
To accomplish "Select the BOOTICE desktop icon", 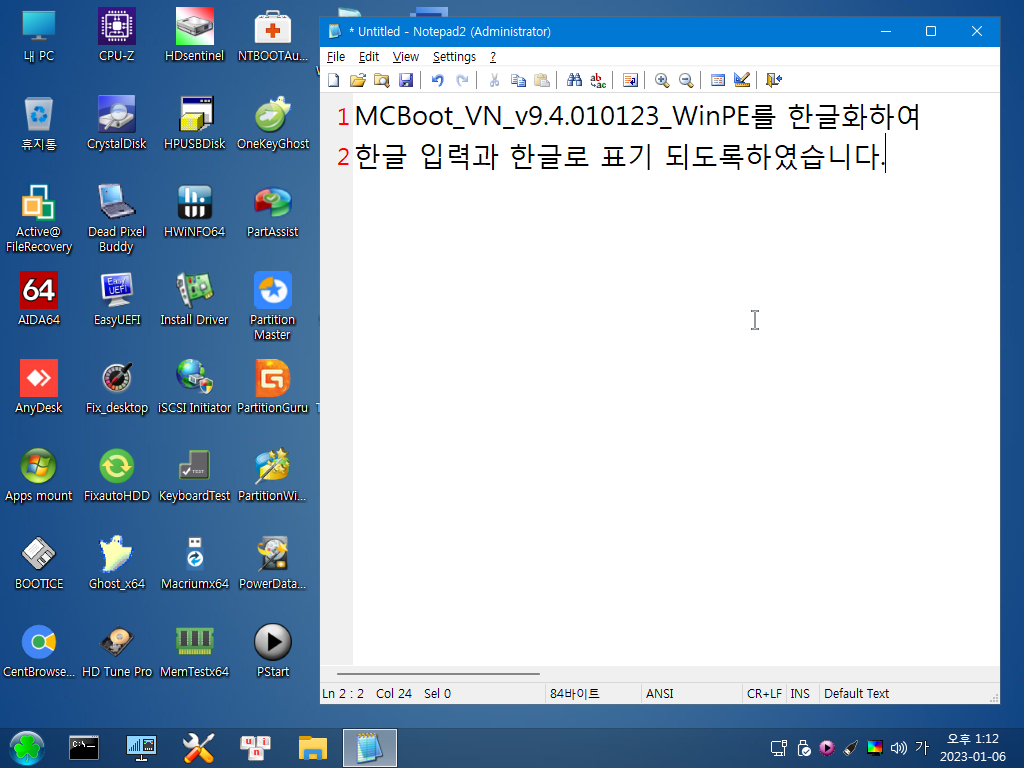I will (39, 563).
